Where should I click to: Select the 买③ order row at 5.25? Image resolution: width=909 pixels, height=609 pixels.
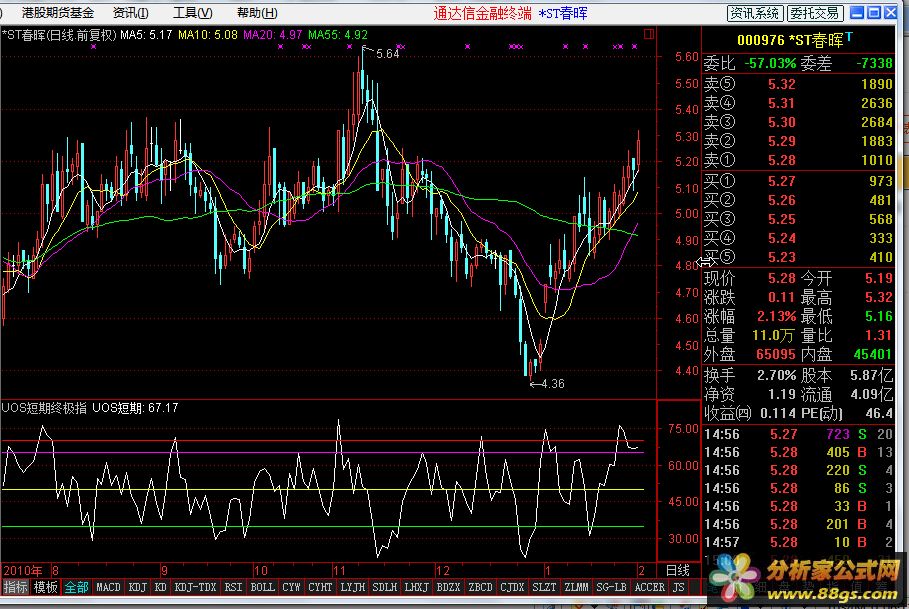click(798, 219)
